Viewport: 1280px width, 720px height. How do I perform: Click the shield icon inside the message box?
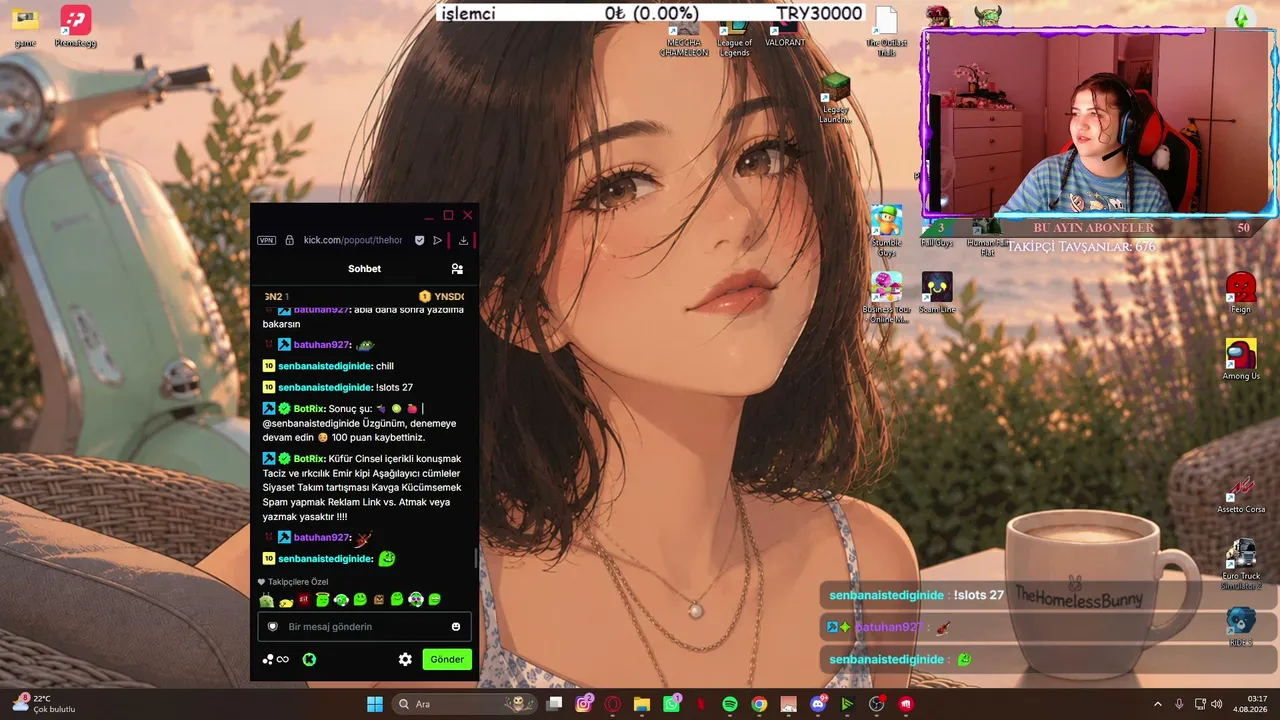click(x=272, y=627)
